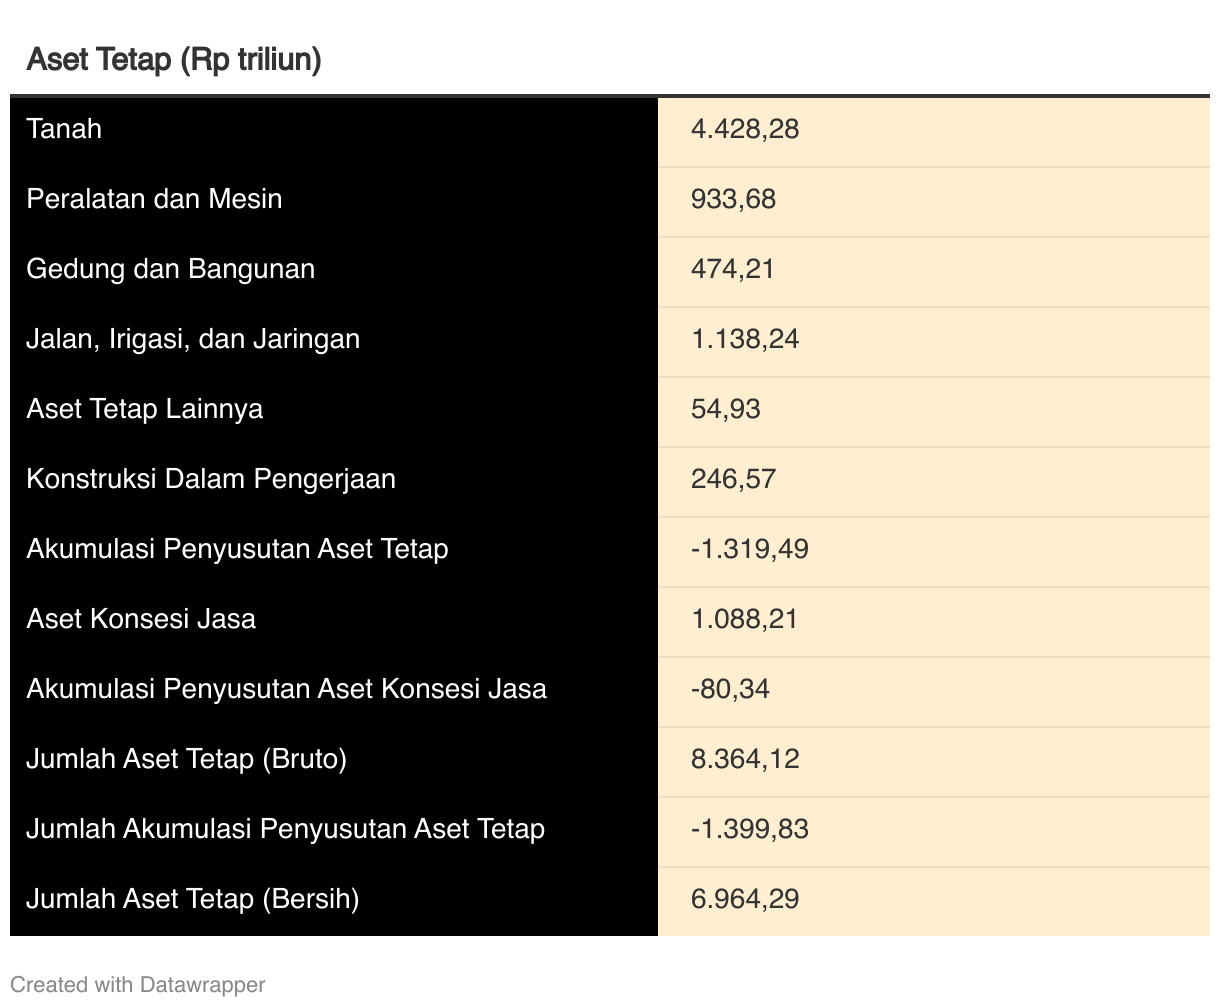Screen dimensions: 1220x1008
Task: Select the Aset Konsesi Jasa label
Action: coord(141,619)
